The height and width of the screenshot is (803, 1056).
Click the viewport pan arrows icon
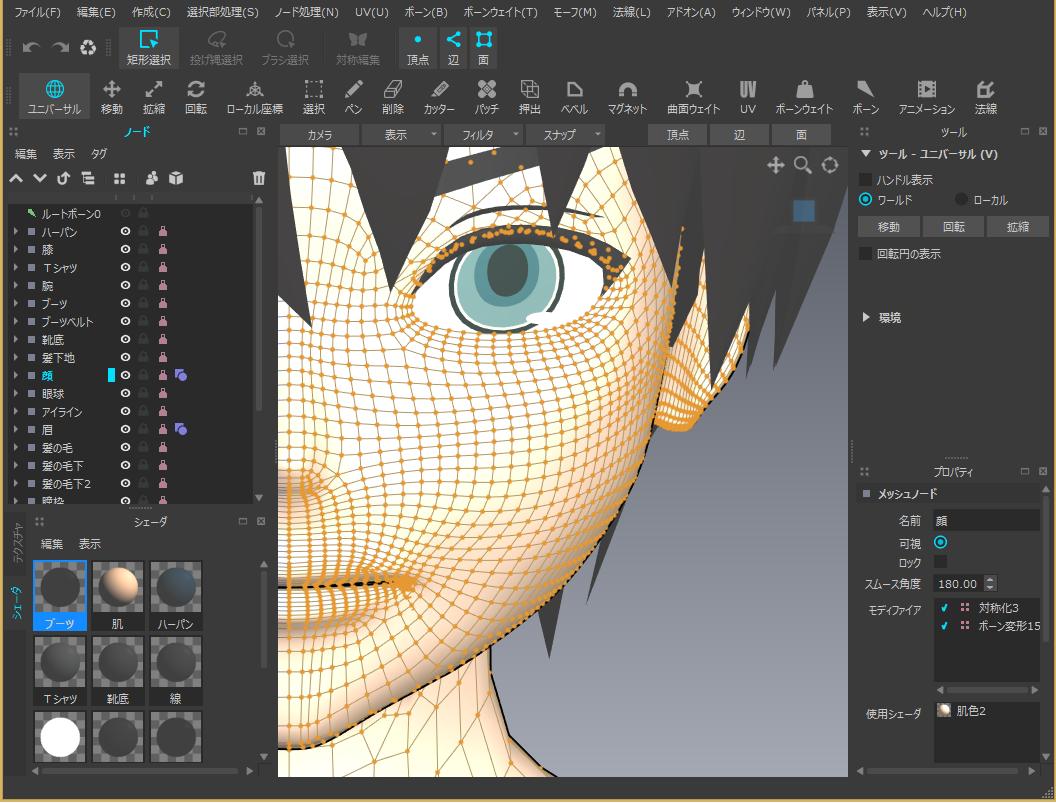click(775, 165)
